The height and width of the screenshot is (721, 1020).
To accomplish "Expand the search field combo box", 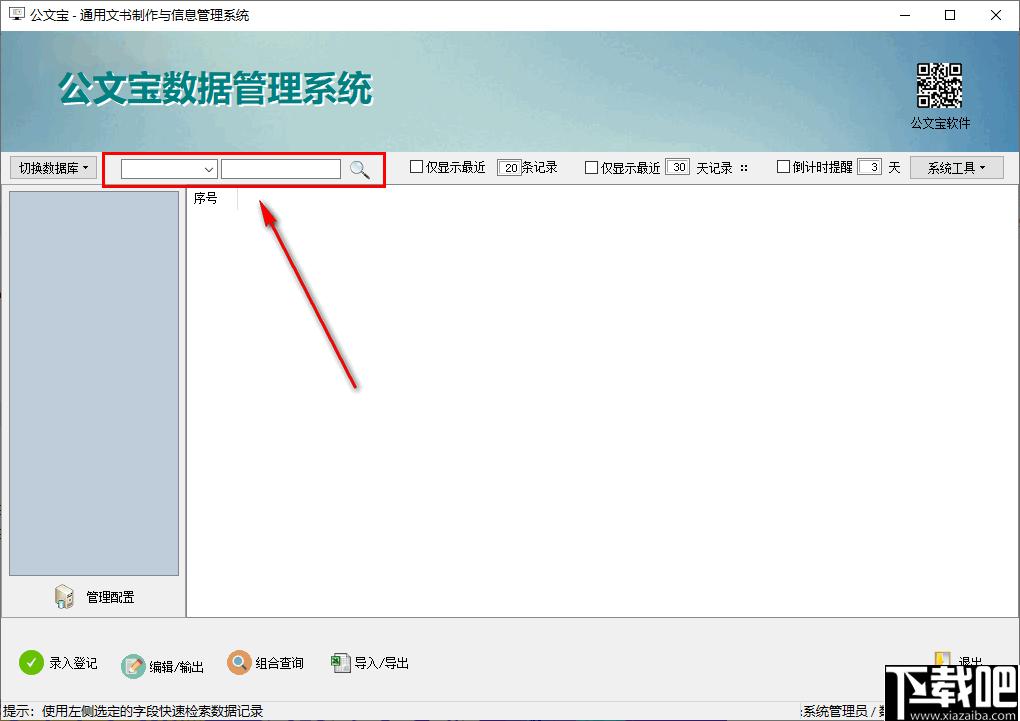I will coord(209,169).
